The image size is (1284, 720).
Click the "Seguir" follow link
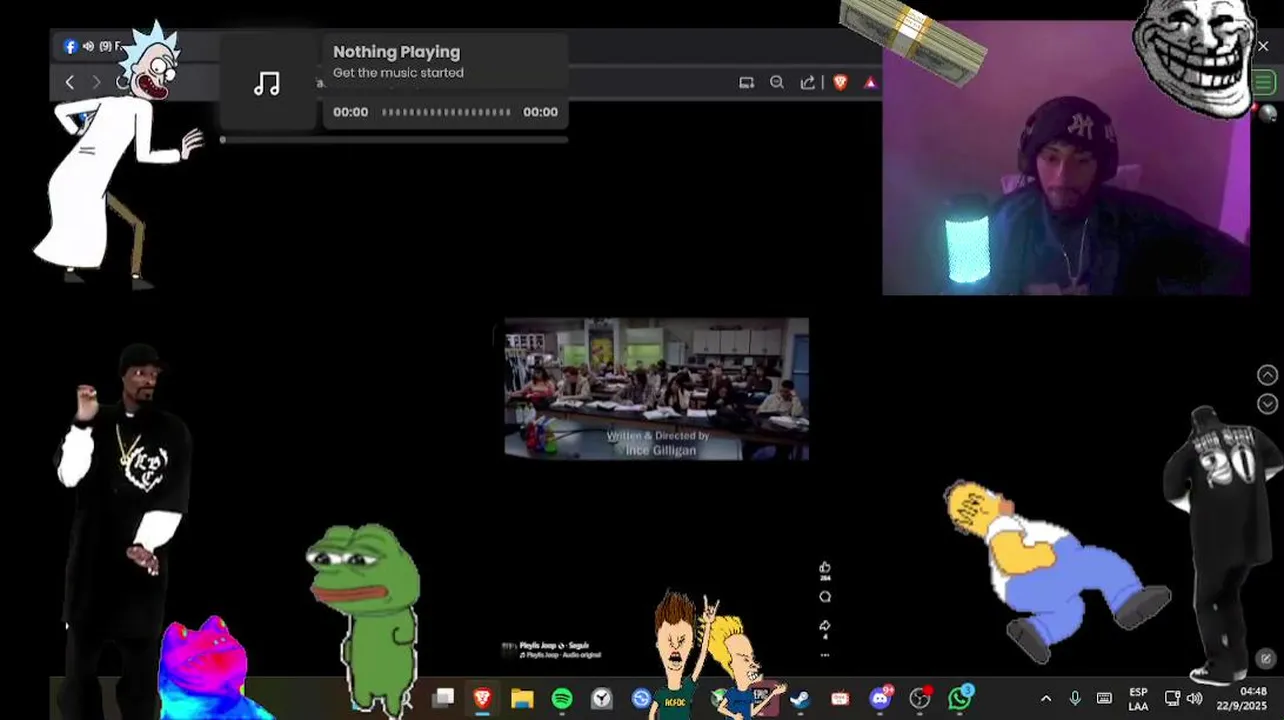tap(580, 646)
